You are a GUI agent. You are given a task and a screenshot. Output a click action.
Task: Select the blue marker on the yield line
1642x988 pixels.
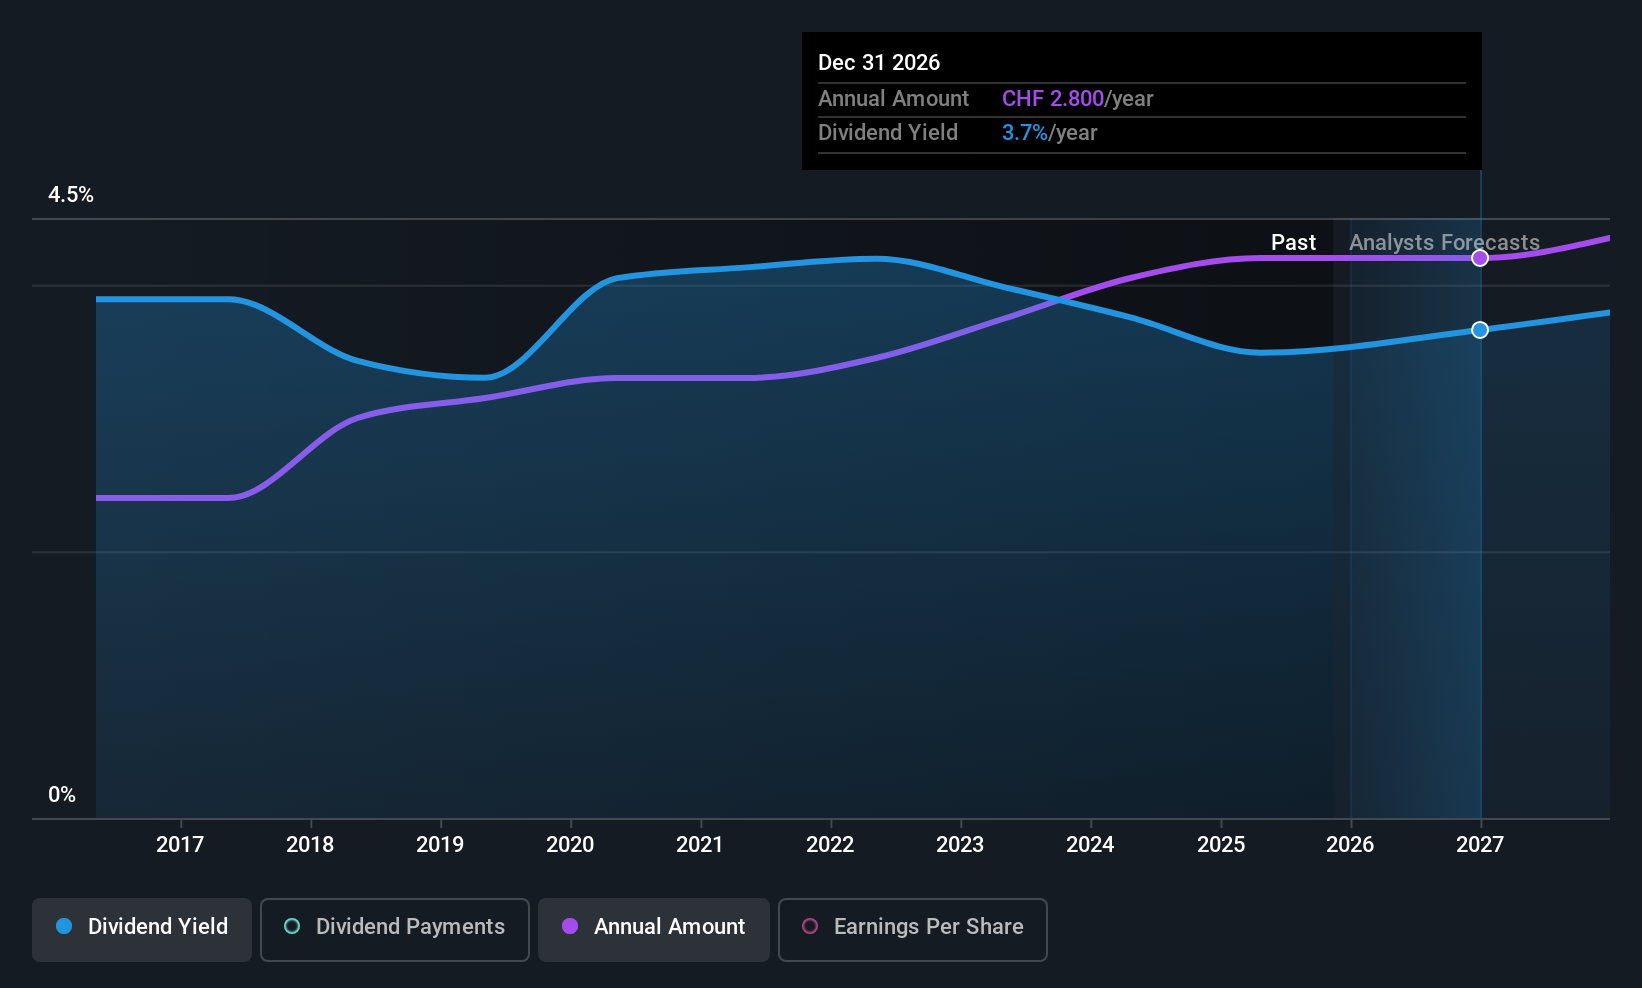[x=1480, y=330]
